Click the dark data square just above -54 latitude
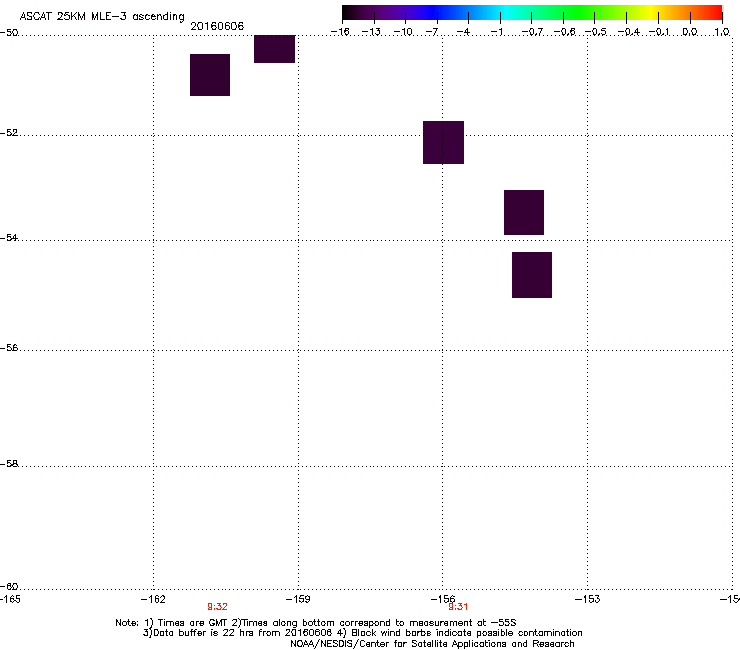The width and height of the screenshot is (740, 650). click(524, 212)
